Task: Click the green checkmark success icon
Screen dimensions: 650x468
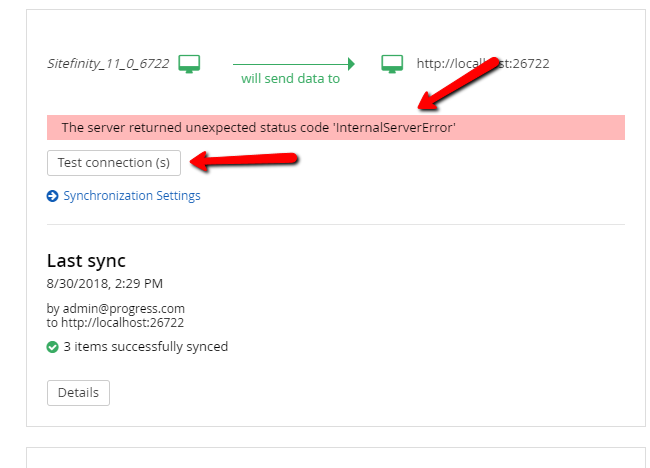Action: point(52,347)
